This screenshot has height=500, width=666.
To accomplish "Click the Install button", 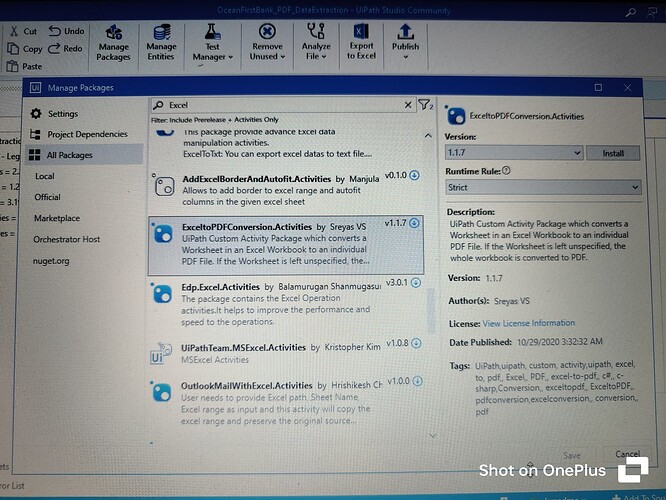I will [613, 153].
